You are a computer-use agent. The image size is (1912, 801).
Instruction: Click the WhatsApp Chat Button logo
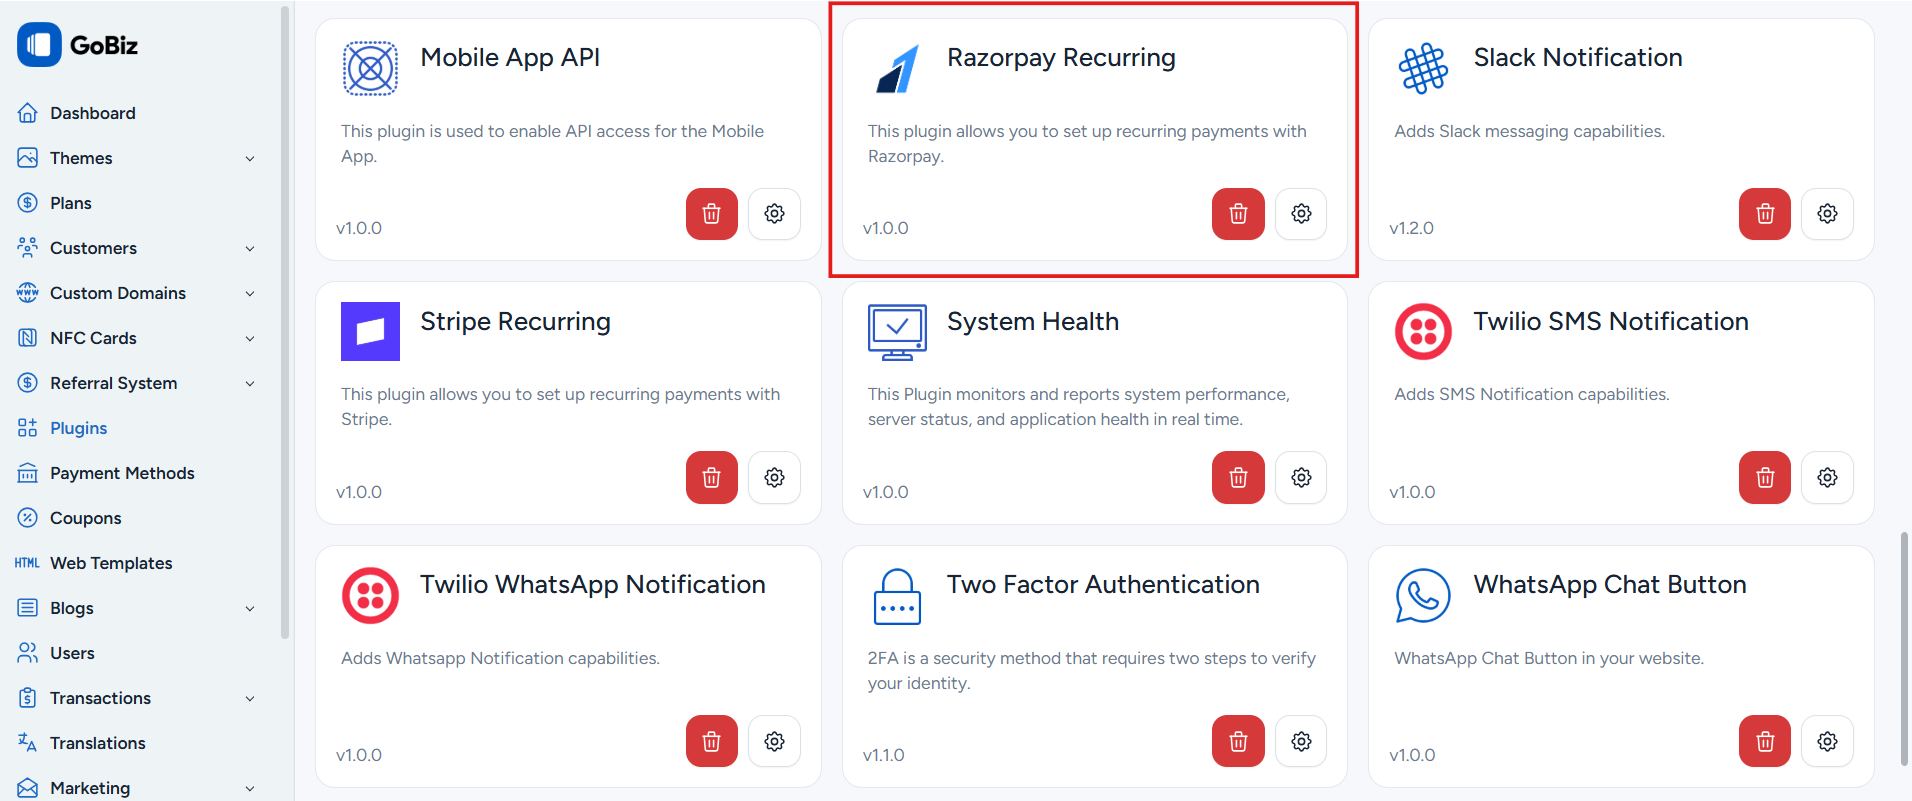point(1423,595)
